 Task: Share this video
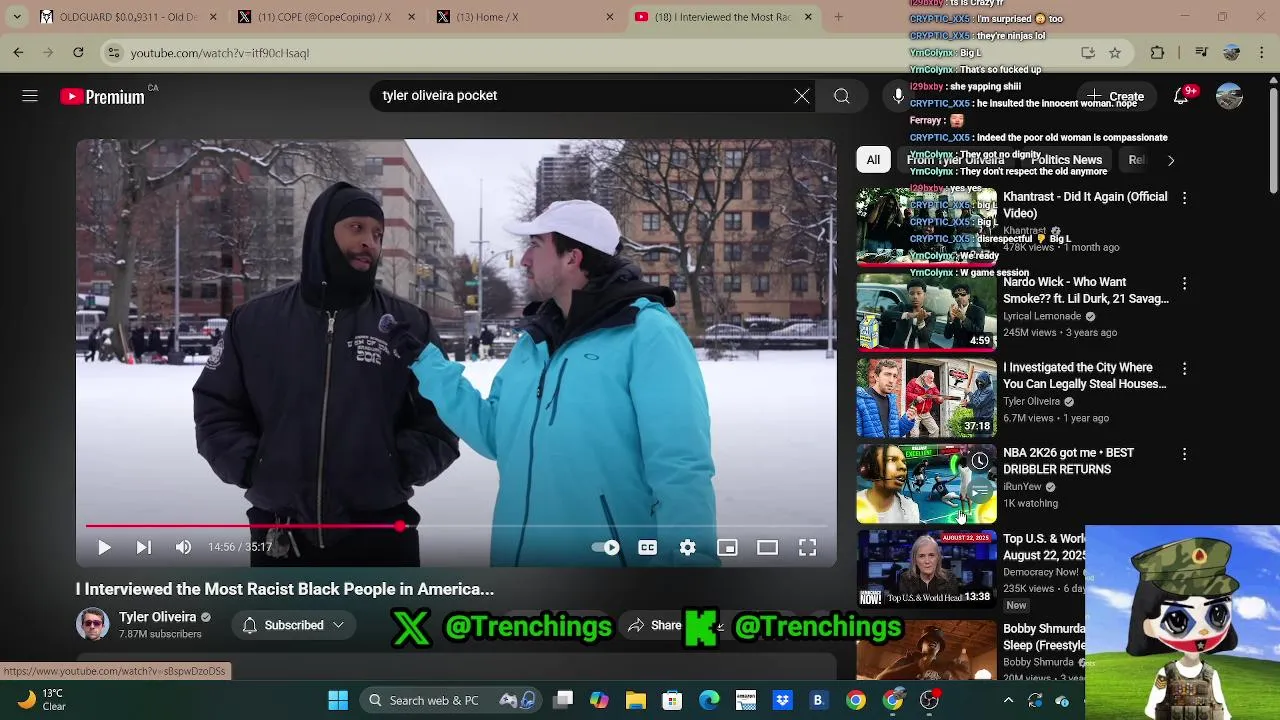[653, 625]
